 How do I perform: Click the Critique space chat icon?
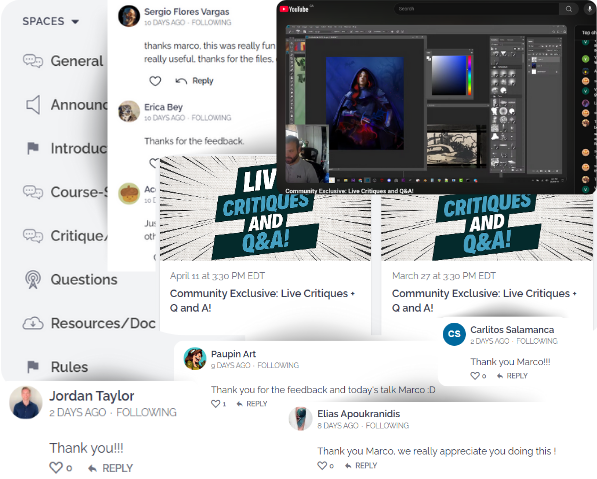pyautogui.click(x=33, y=236)
